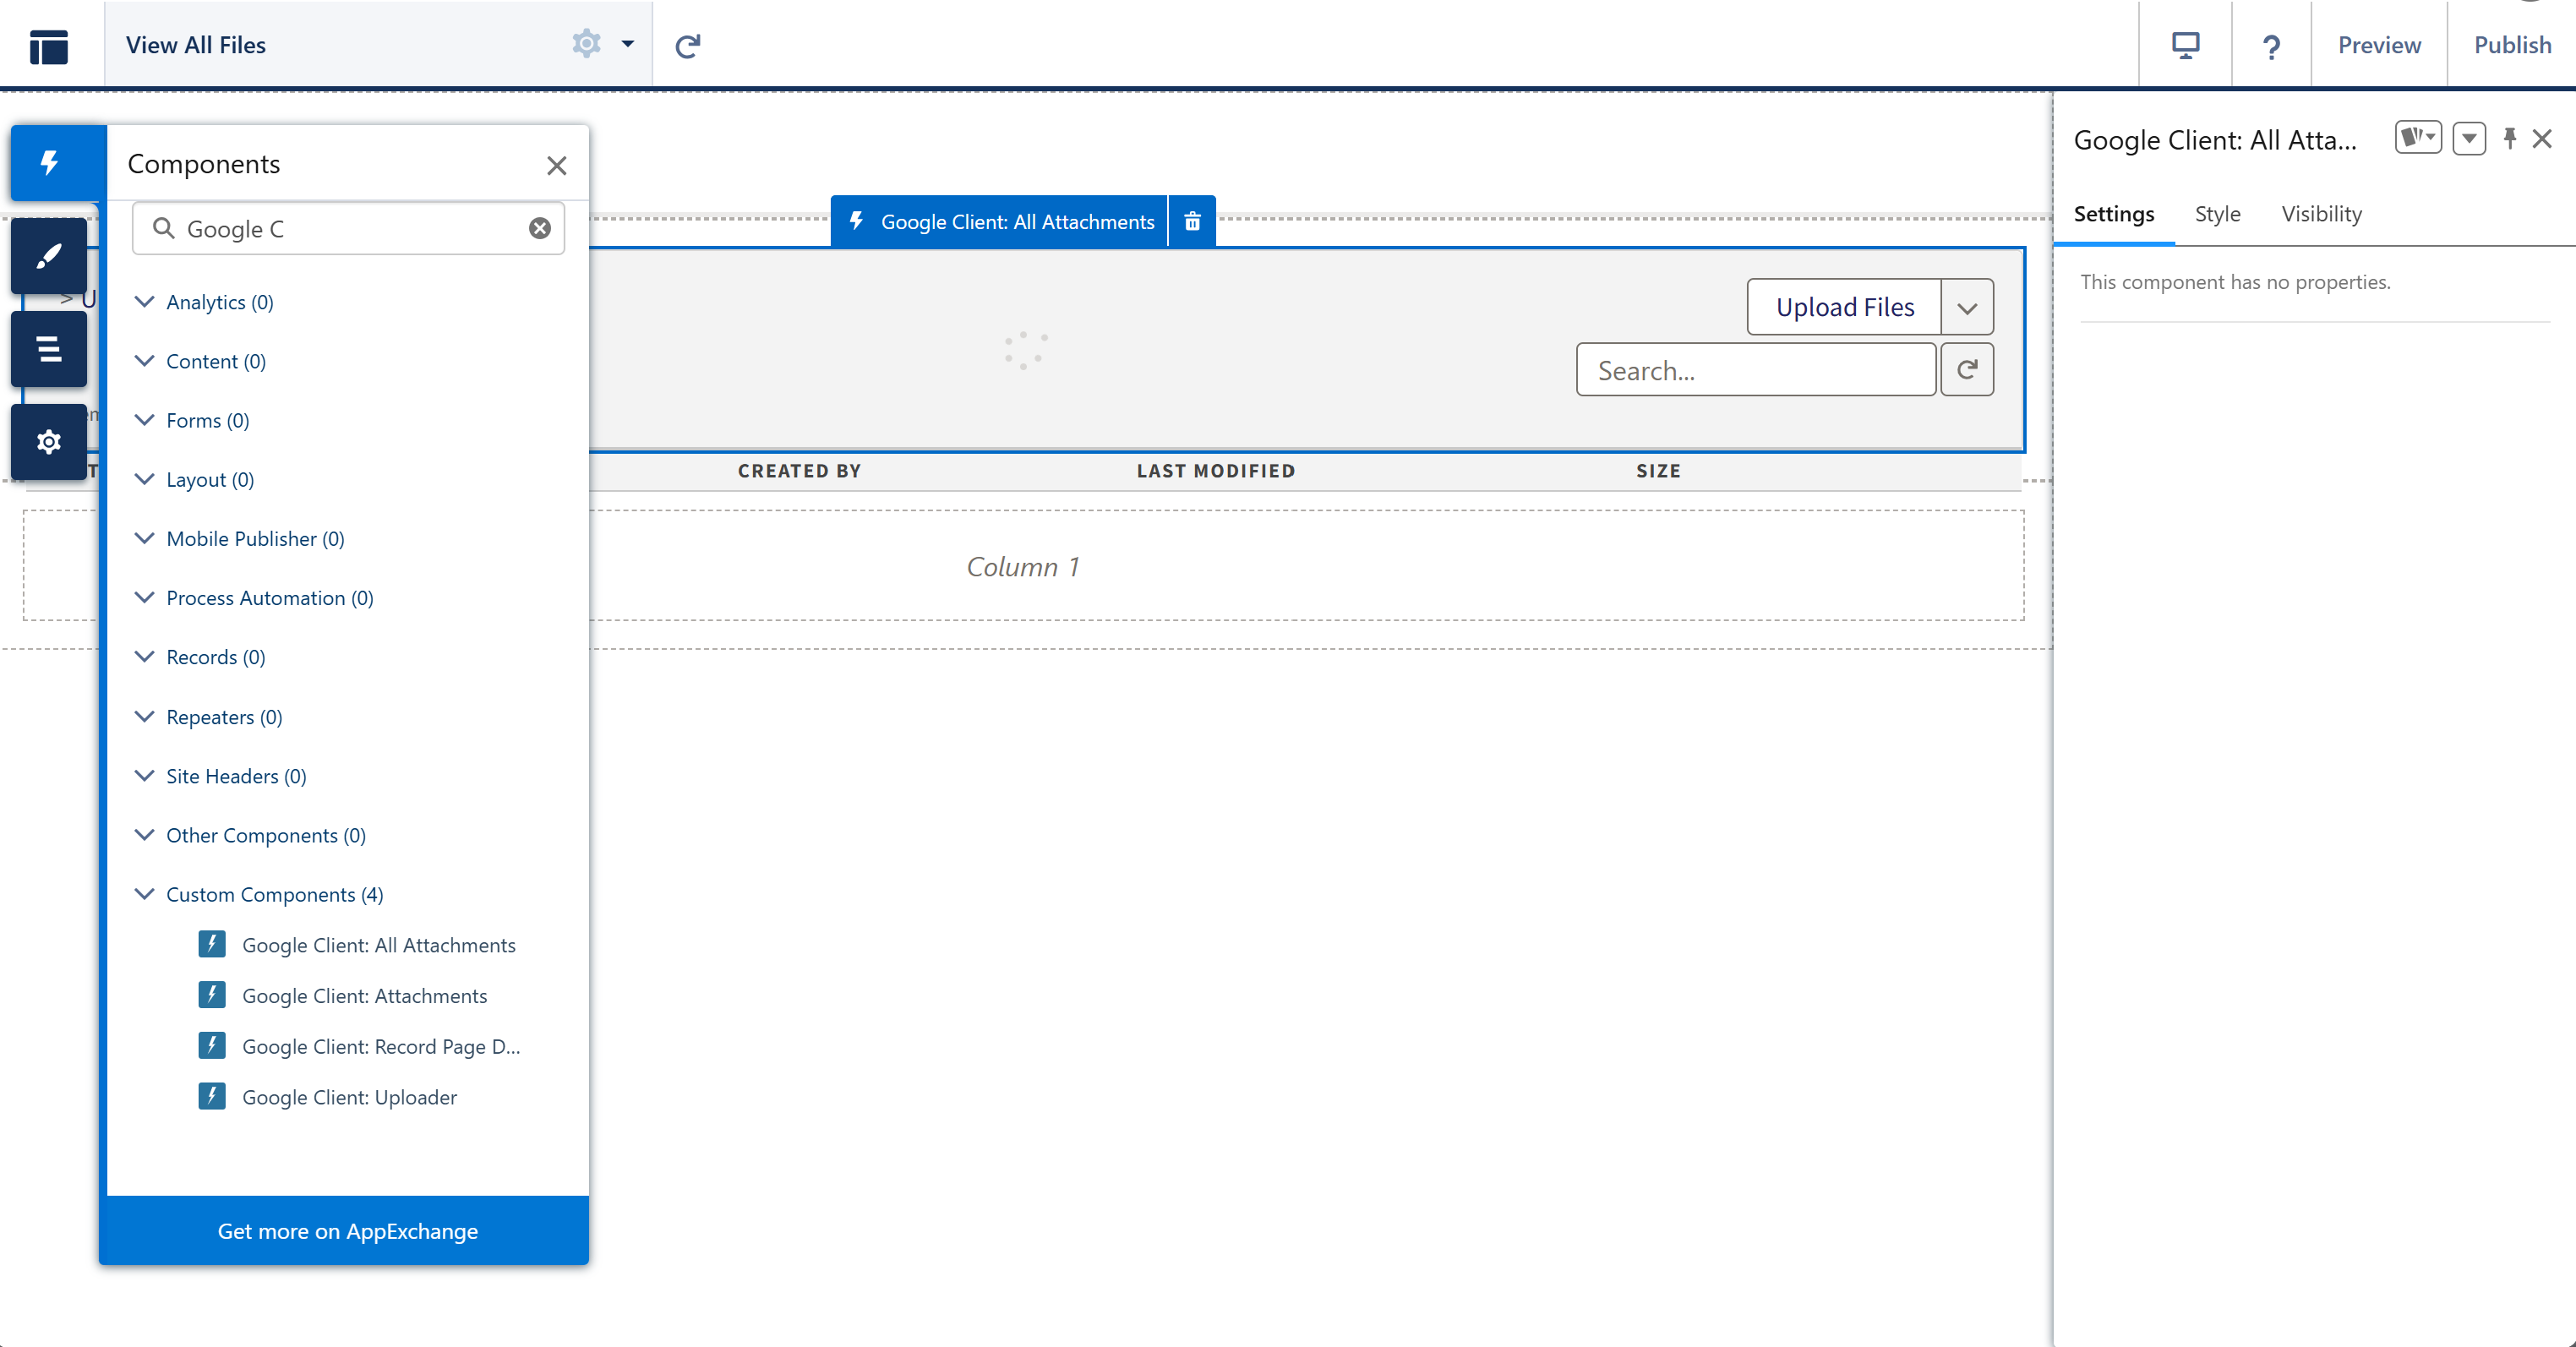Open the Visibility tab in property panel

[2321, 214]
